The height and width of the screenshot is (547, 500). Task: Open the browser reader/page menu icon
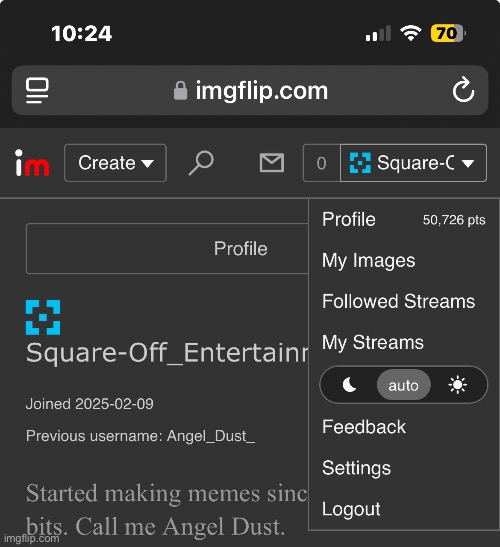37,90
